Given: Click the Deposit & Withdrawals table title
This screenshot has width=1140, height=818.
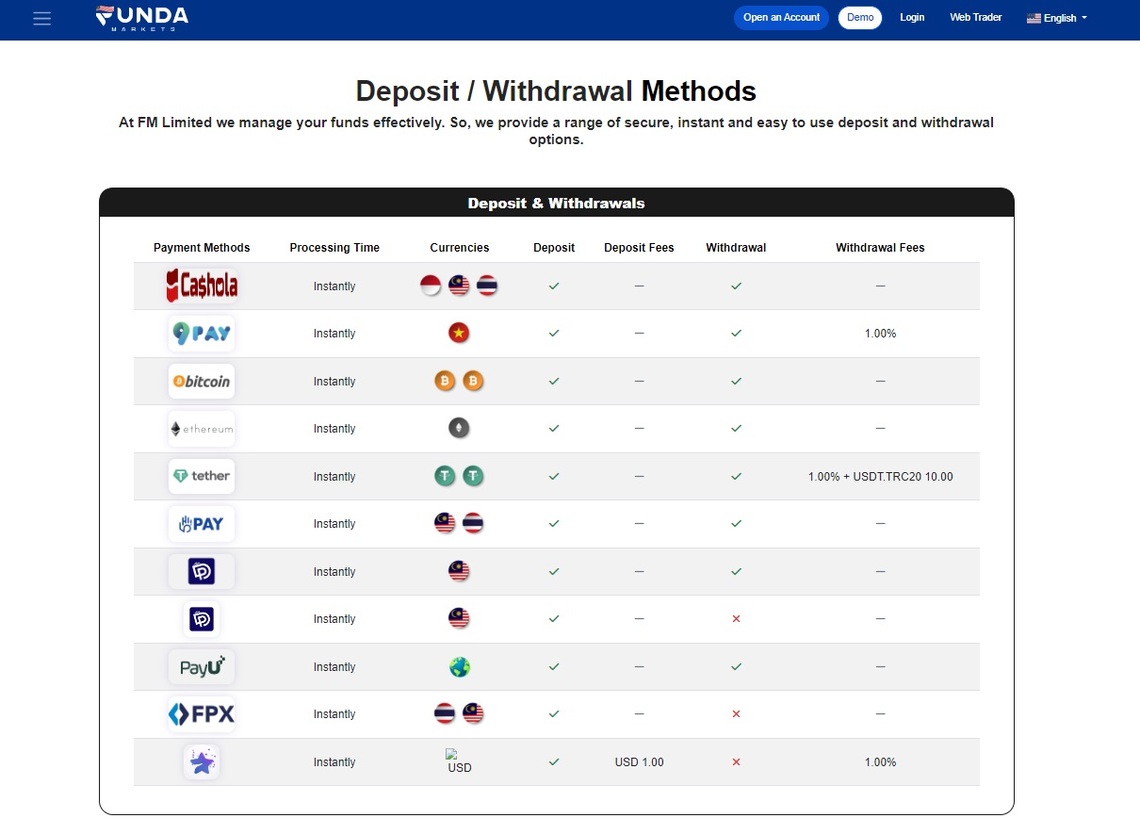Looking at the screenshot, I should [556, 203].
